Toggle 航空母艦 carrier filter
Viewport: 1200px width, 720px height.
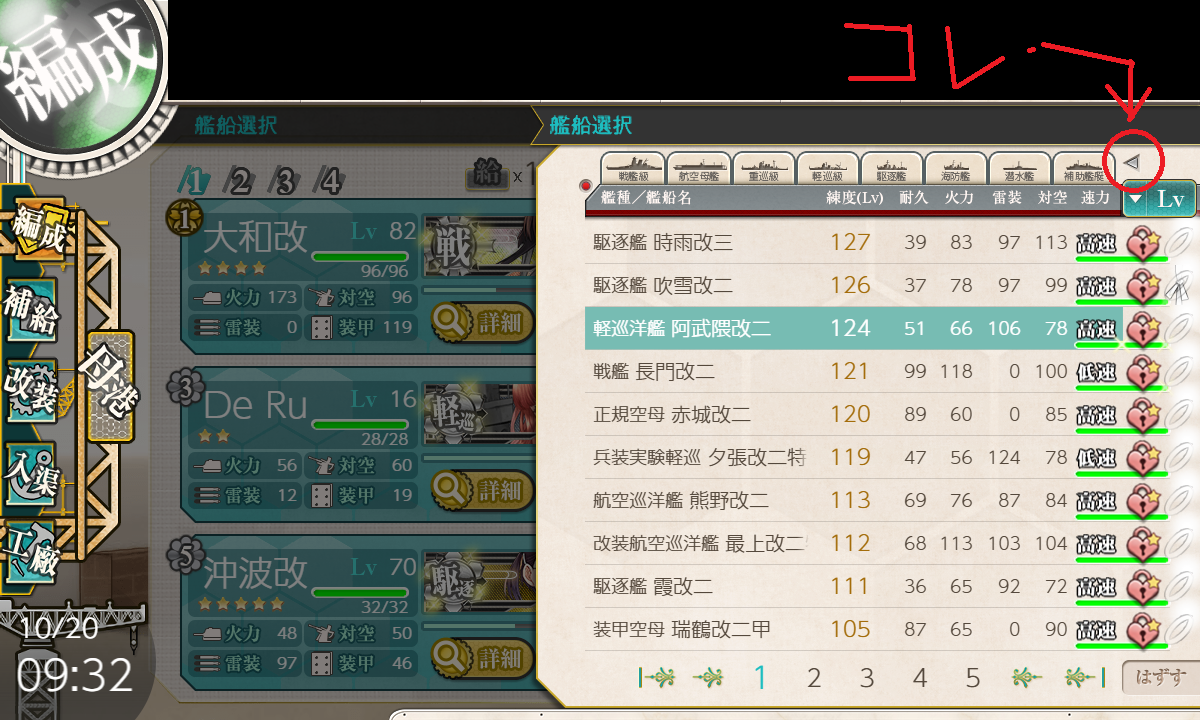click(699, 168)
